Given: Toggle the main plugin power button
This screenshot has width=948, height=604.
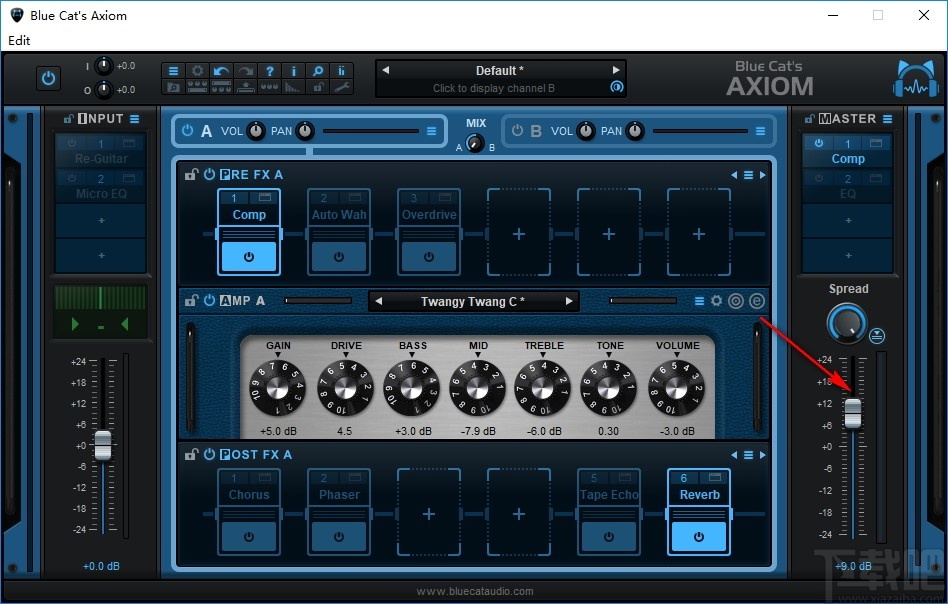Looking at the screenshot, I should (48, 79).
